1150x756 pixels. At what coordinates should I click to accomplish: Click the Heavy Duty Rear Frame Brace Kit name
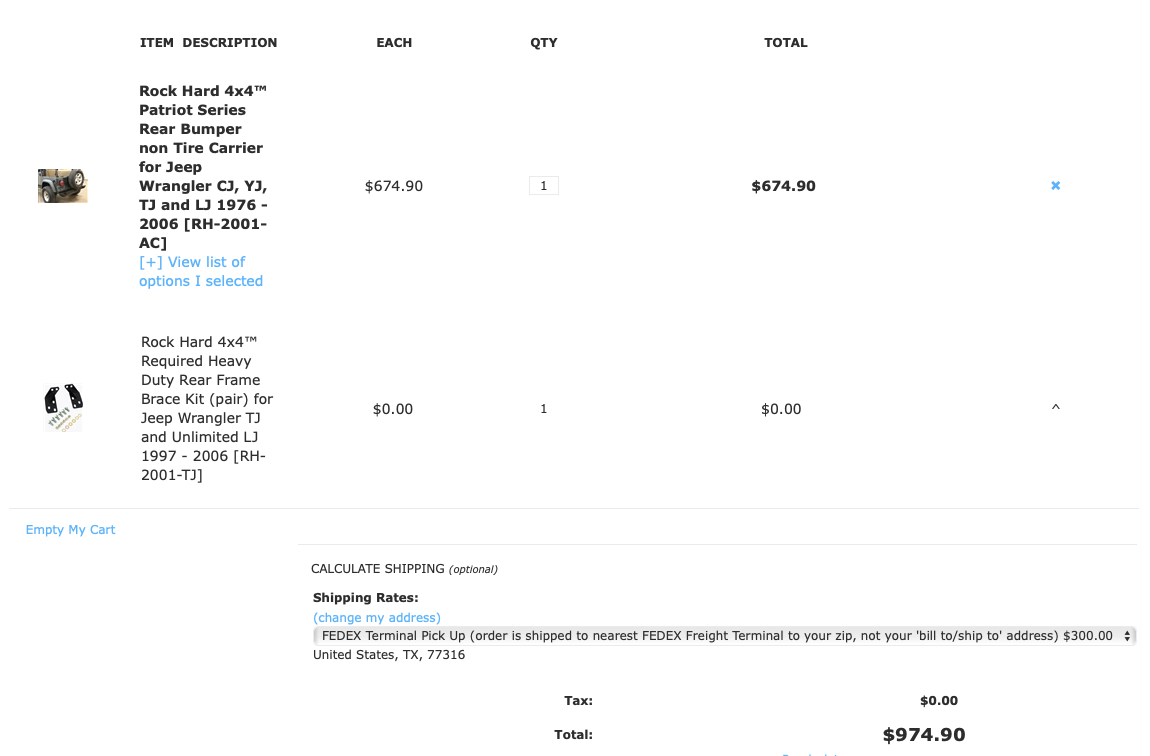[206, 408]
